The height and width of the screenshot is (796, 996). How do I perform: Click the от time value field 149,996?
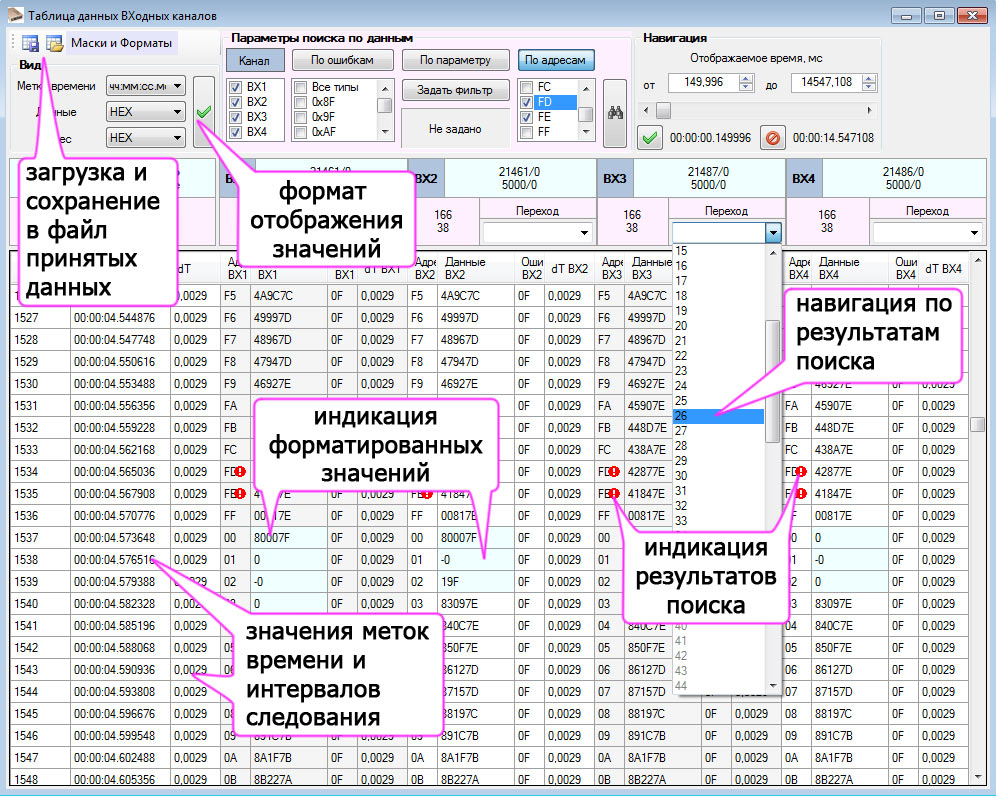702,83
